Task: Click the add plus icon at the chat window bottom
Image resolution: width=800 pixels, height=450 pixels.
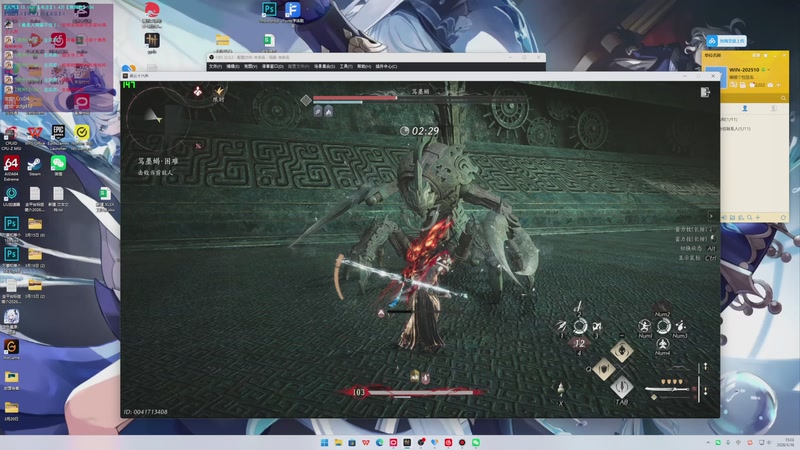Action: point(758,217)
